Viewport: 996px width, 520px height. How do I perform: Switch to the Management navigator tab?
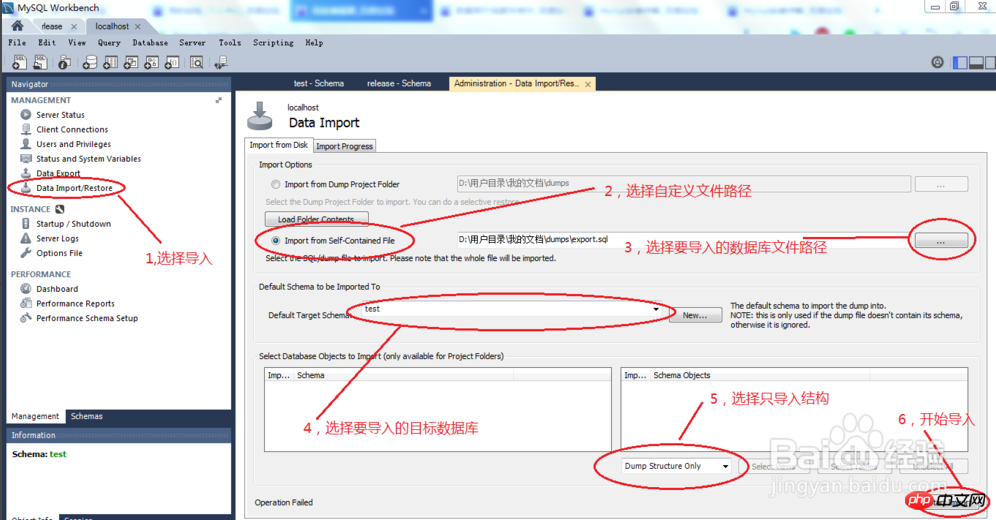point(35,417)
